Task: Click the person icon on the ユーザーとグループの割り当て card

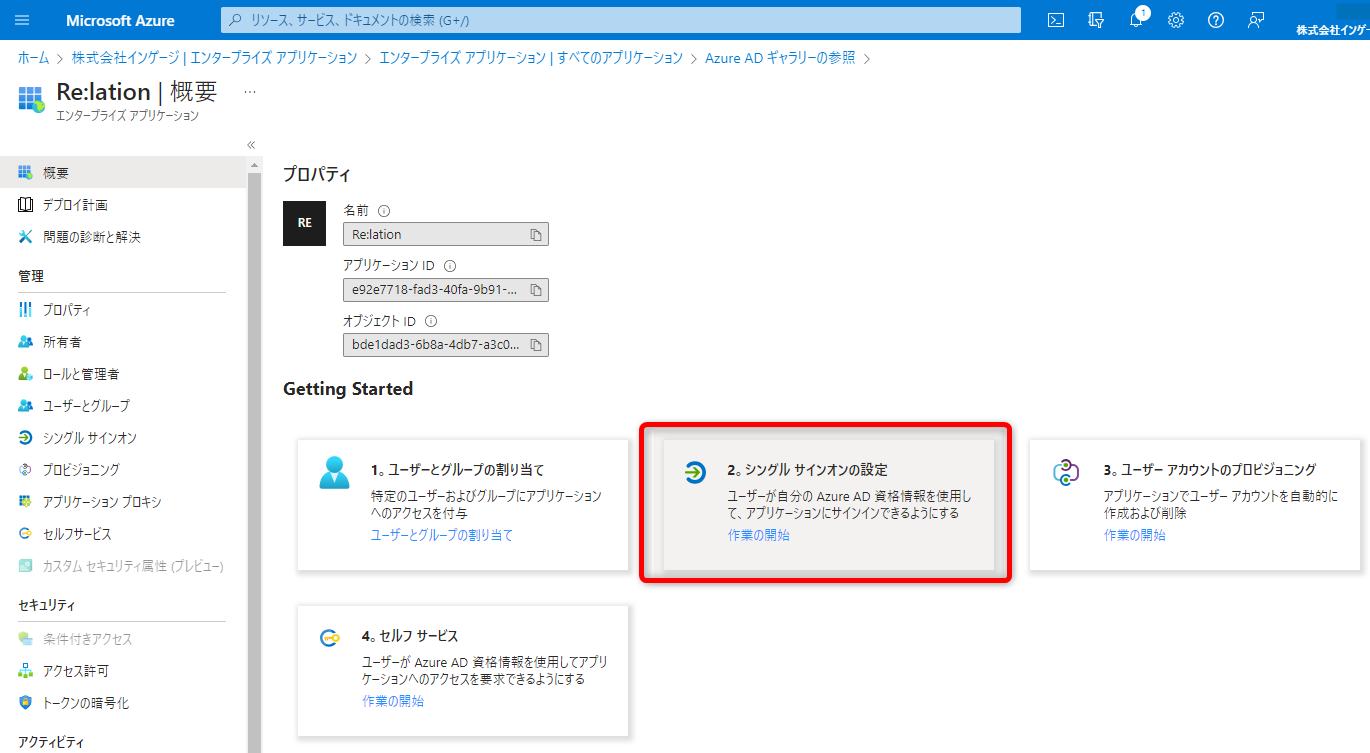Action: (x=334, y=471)
